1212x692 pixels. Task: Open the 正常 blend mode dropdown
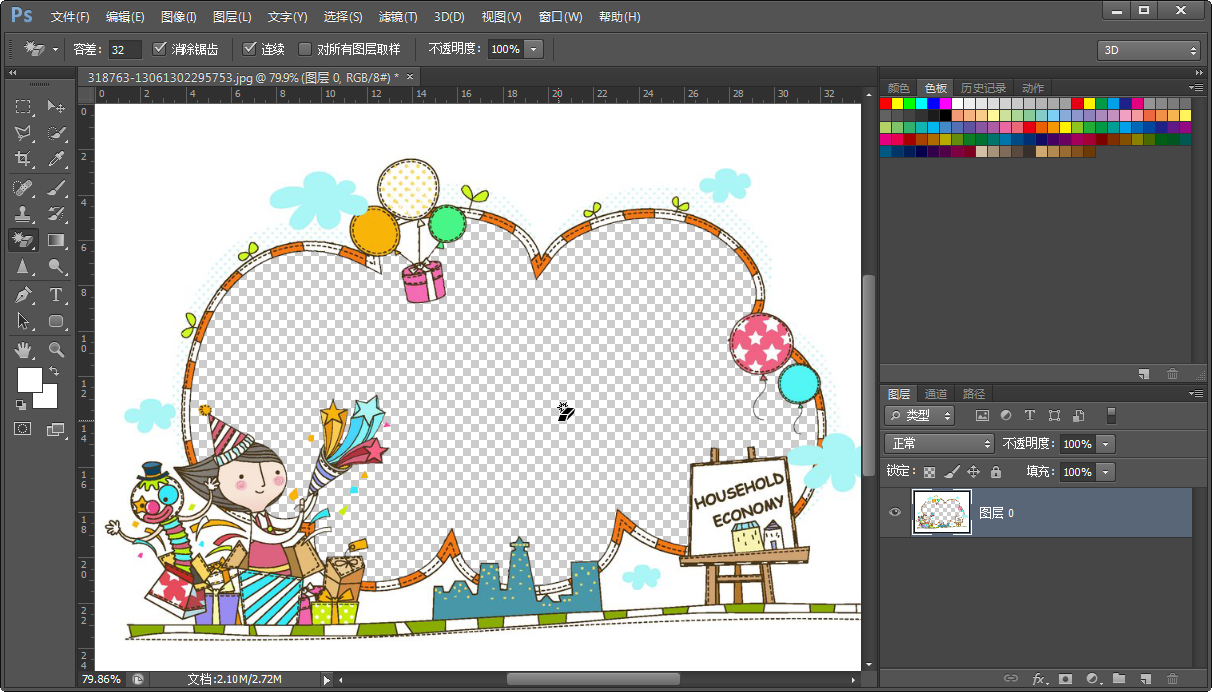tap(939, 444)
